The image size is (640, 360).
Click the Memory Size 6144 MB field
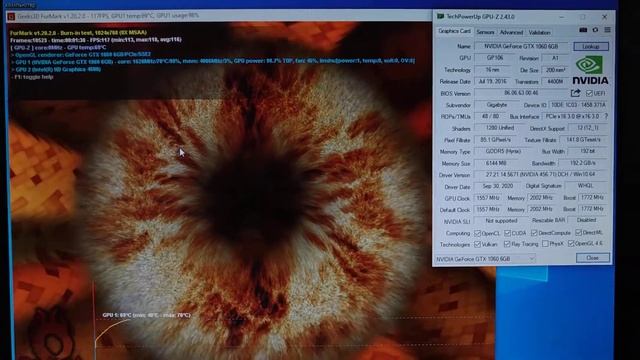[x=496, y=163]
